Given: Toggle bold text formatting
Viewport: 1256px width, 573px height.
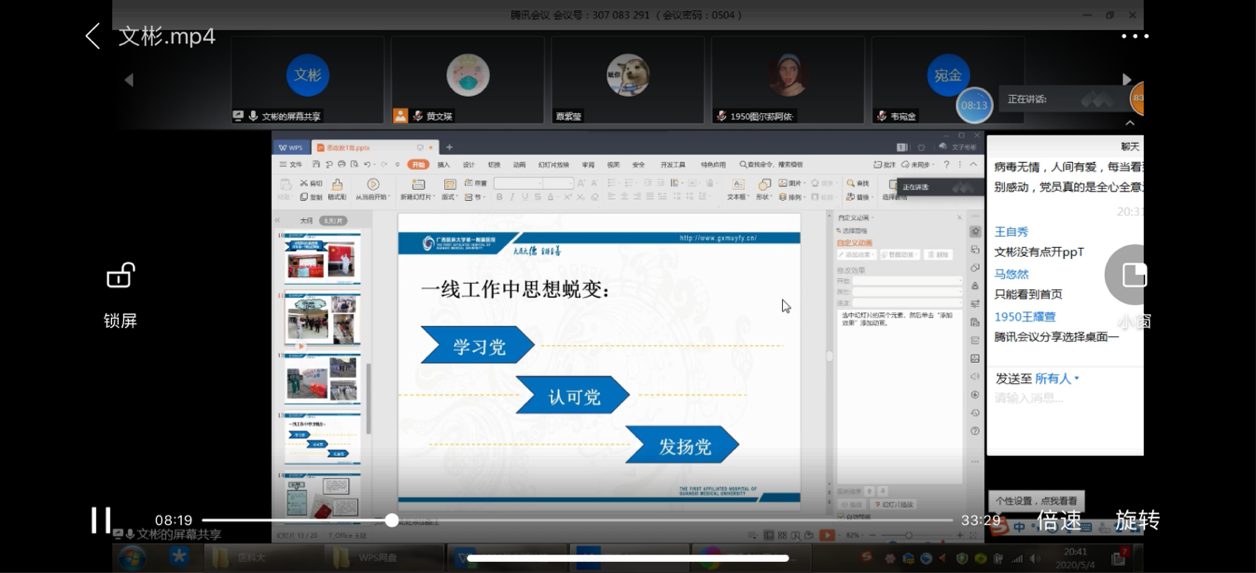Looking at the screenshot, I should (x=499, y=197).
